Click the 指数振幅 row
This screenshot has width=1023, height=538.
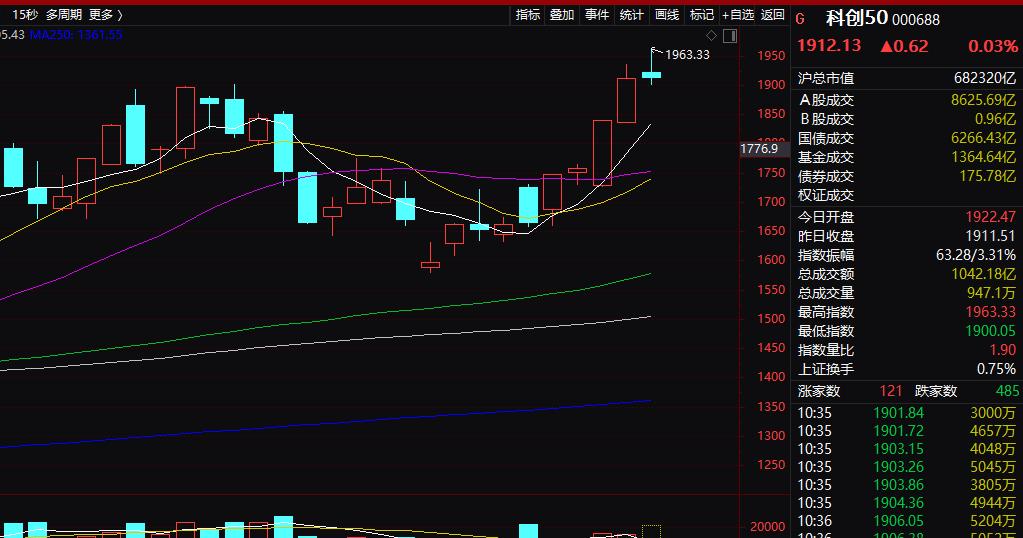coord(907,255)
